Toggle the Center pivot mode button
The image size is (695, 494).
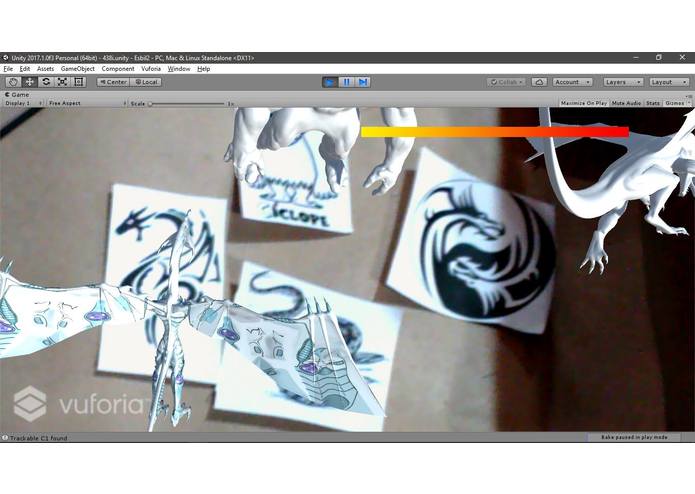(x=113, y=82)
